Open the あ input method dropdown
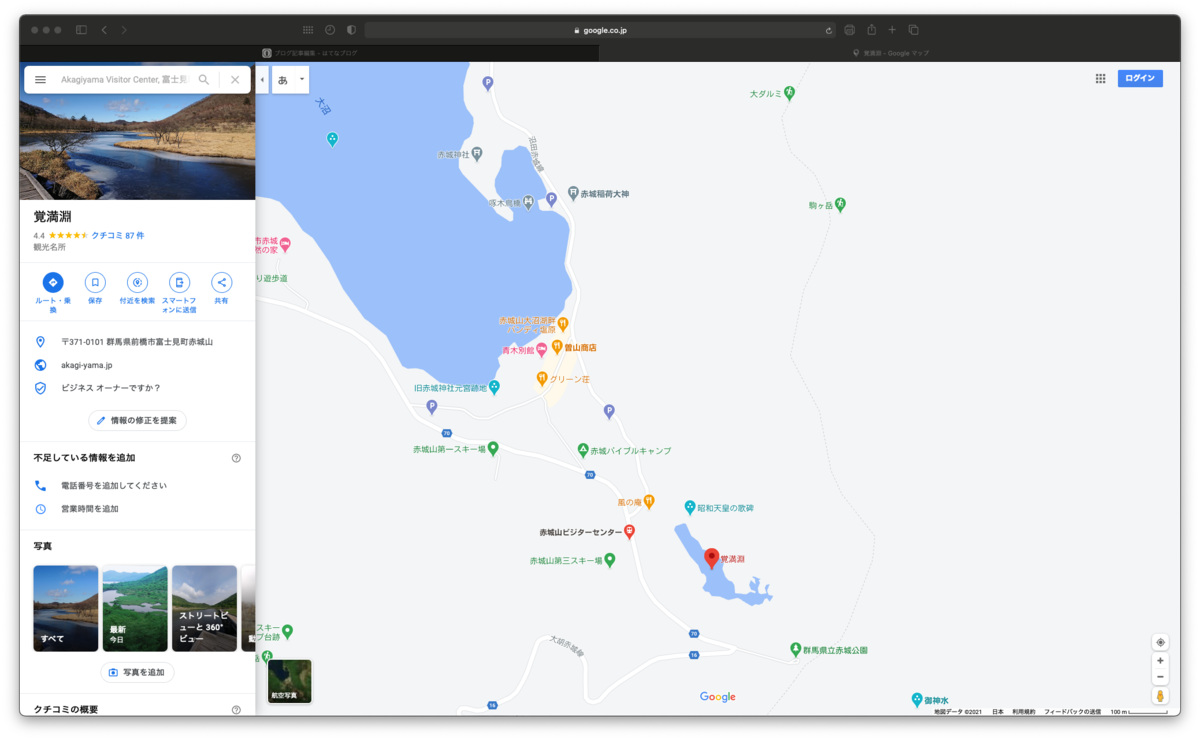The height and width of the screenshot is (740, 1200). point(291,80)
